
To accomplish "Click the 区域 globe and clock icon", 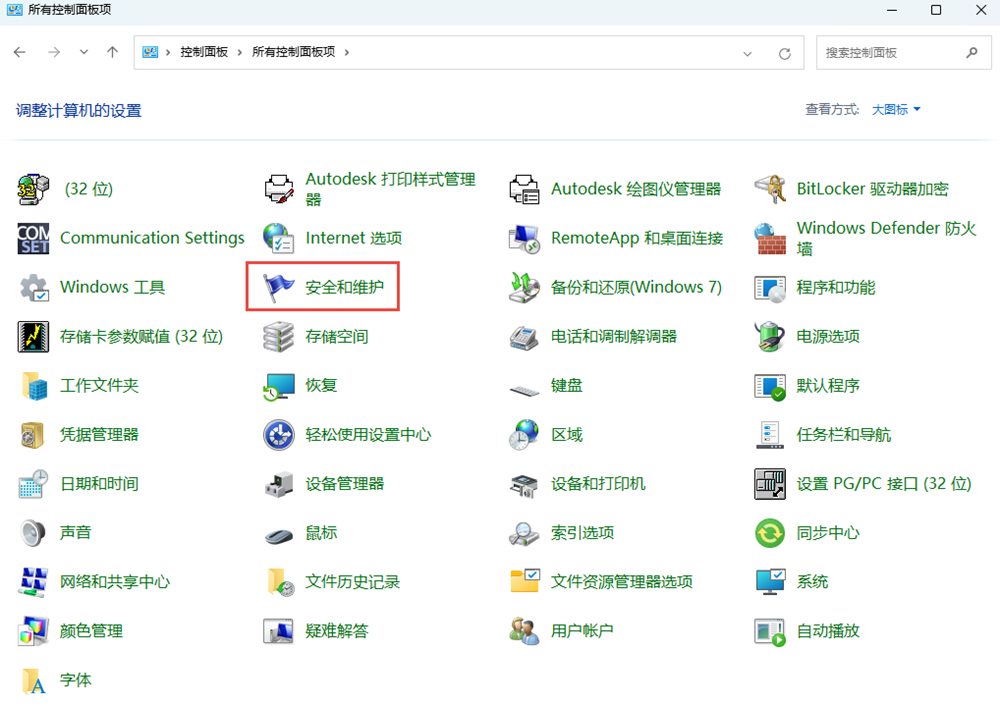I will (x=524, y=434).
